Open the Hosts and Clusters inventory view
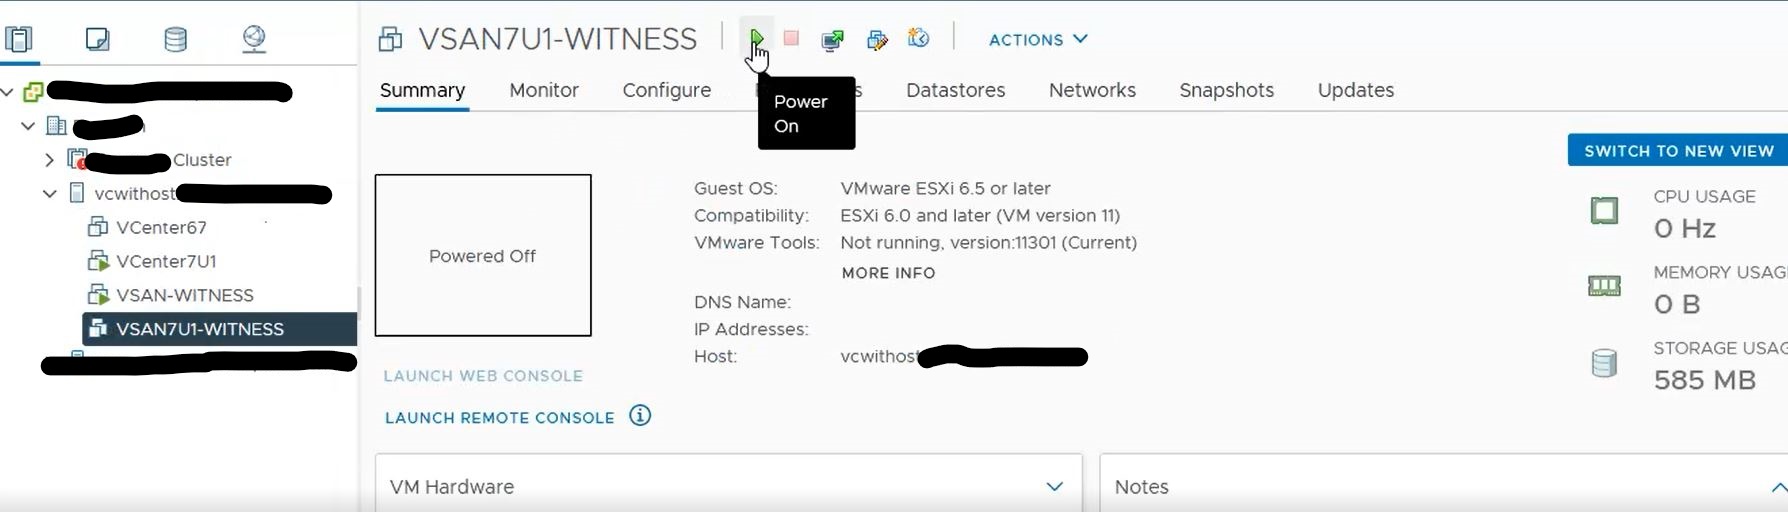This screenshot has width=1788, height=512. pyautogui.click(x=19, y=39)
